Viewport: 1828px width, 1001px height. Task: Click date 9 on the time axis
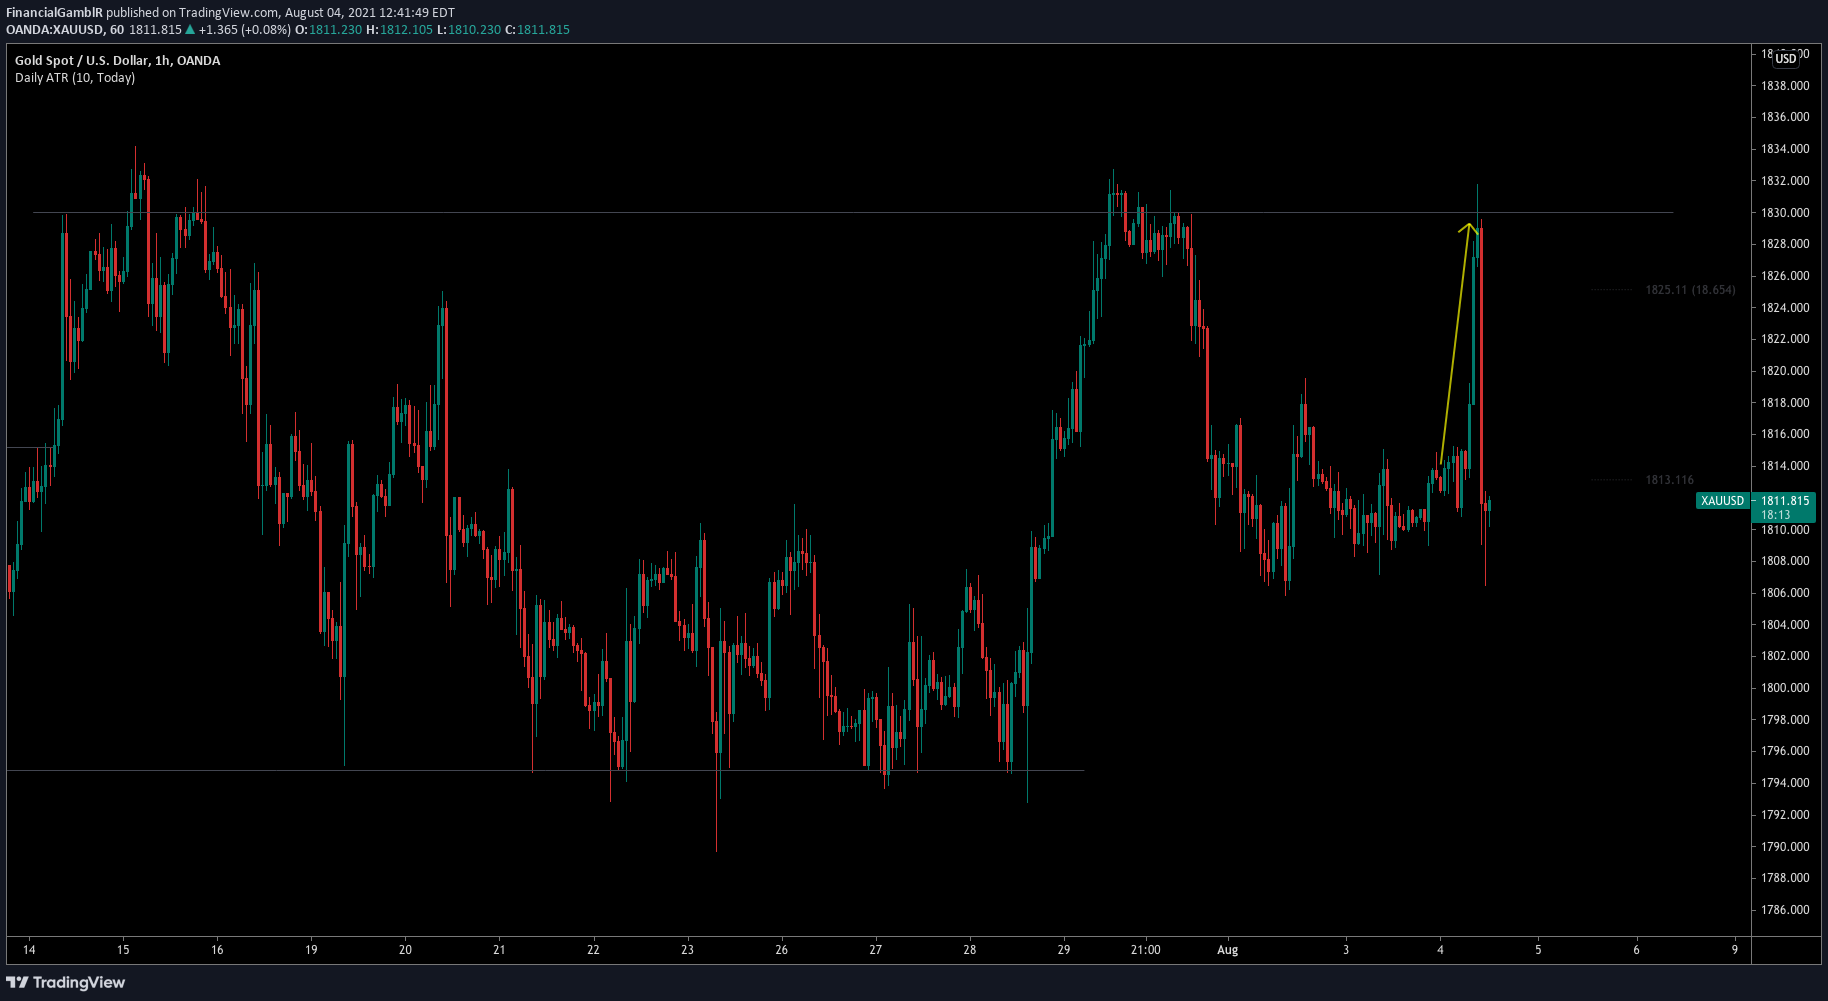(x=1734, y=950)
